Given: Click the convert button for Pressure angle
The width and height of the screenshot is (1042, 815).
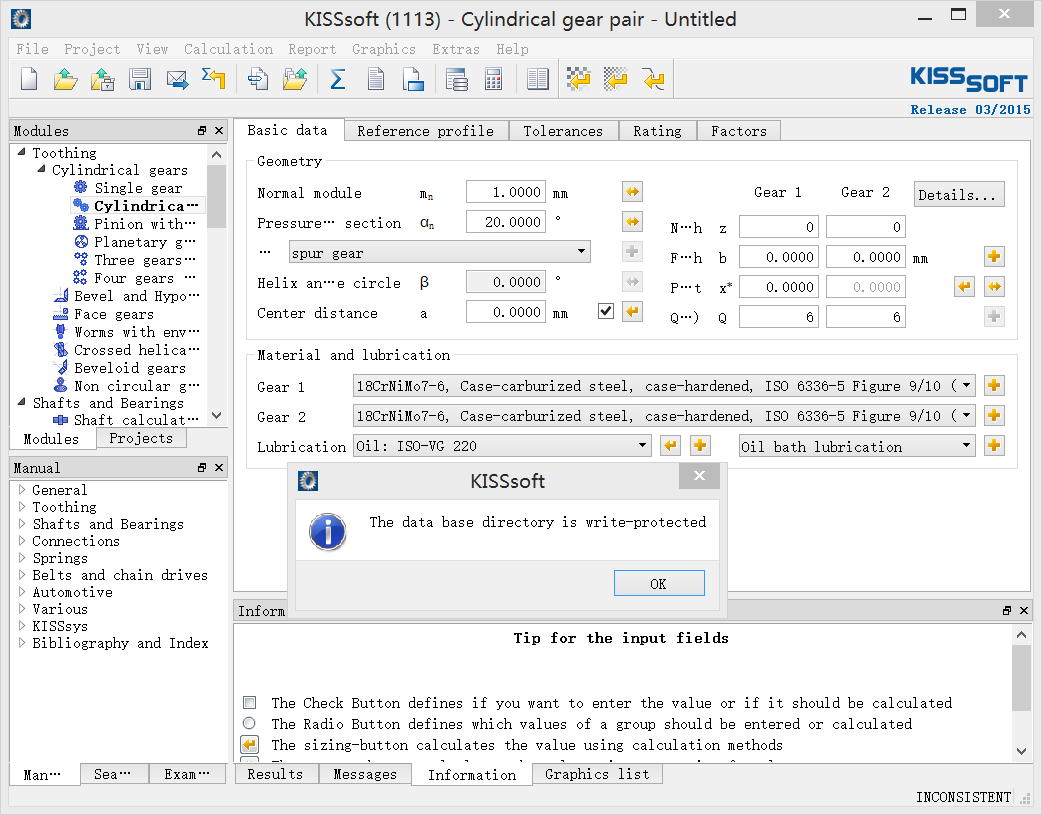Looking at the screenshot, I should click(x=633, y=221).
